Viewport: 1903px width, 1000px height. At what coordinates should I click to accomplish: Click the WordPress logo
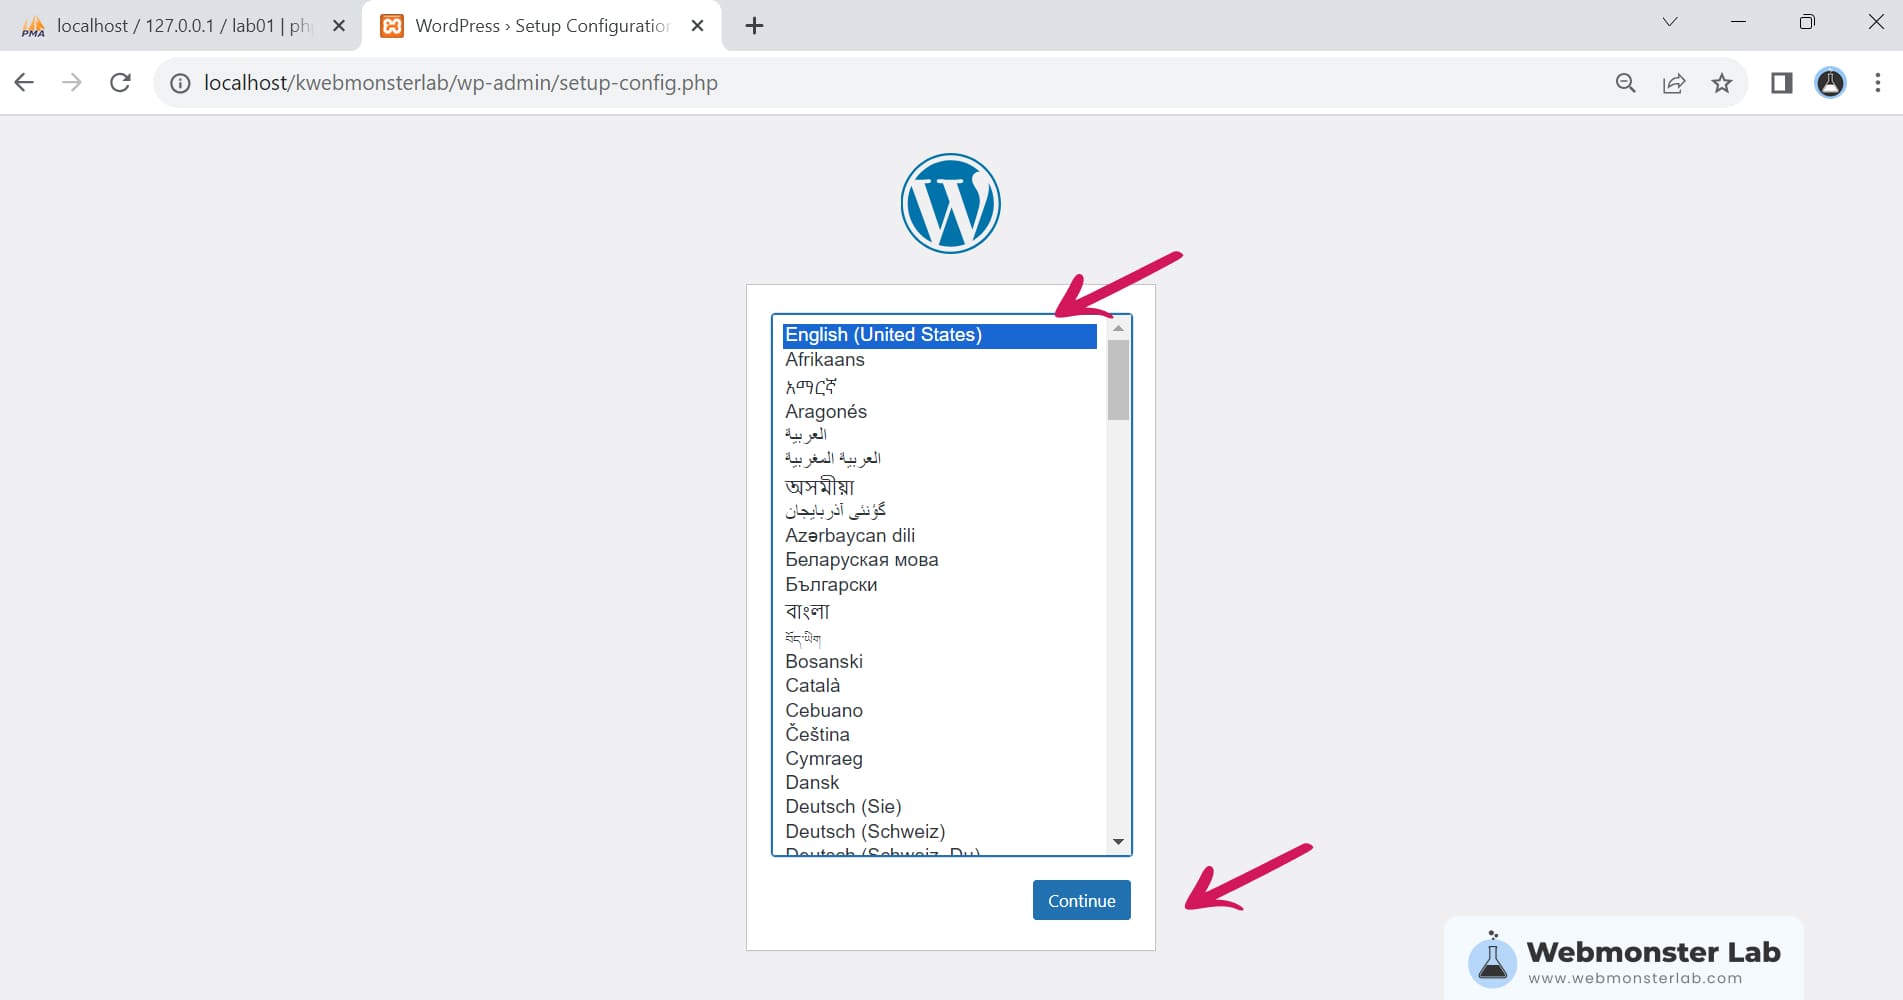[950, 203]
